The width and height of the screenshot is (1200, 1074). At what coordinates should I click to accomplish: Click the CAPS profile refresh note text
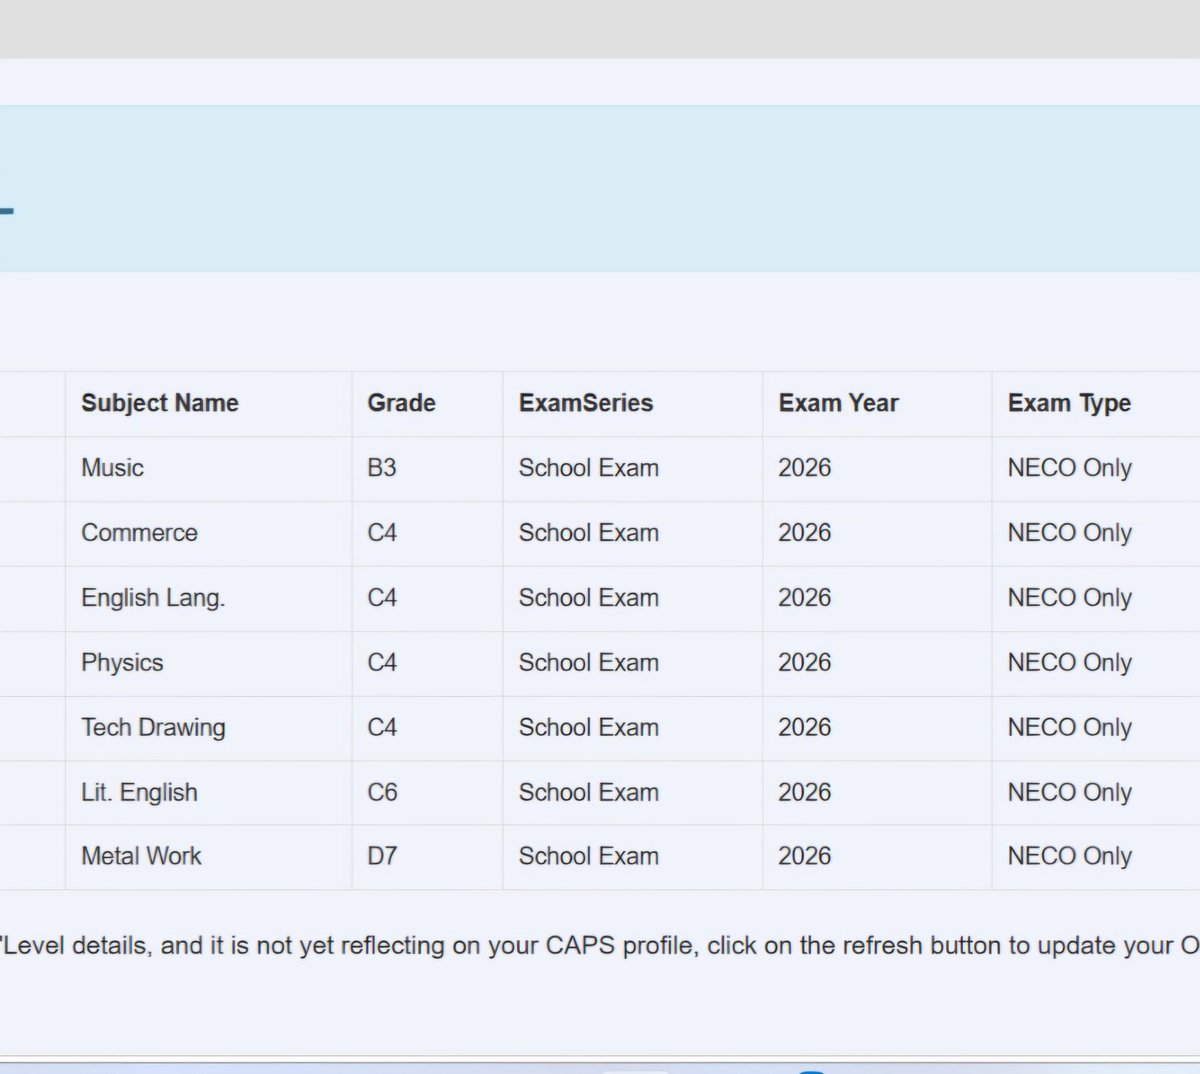600,946
